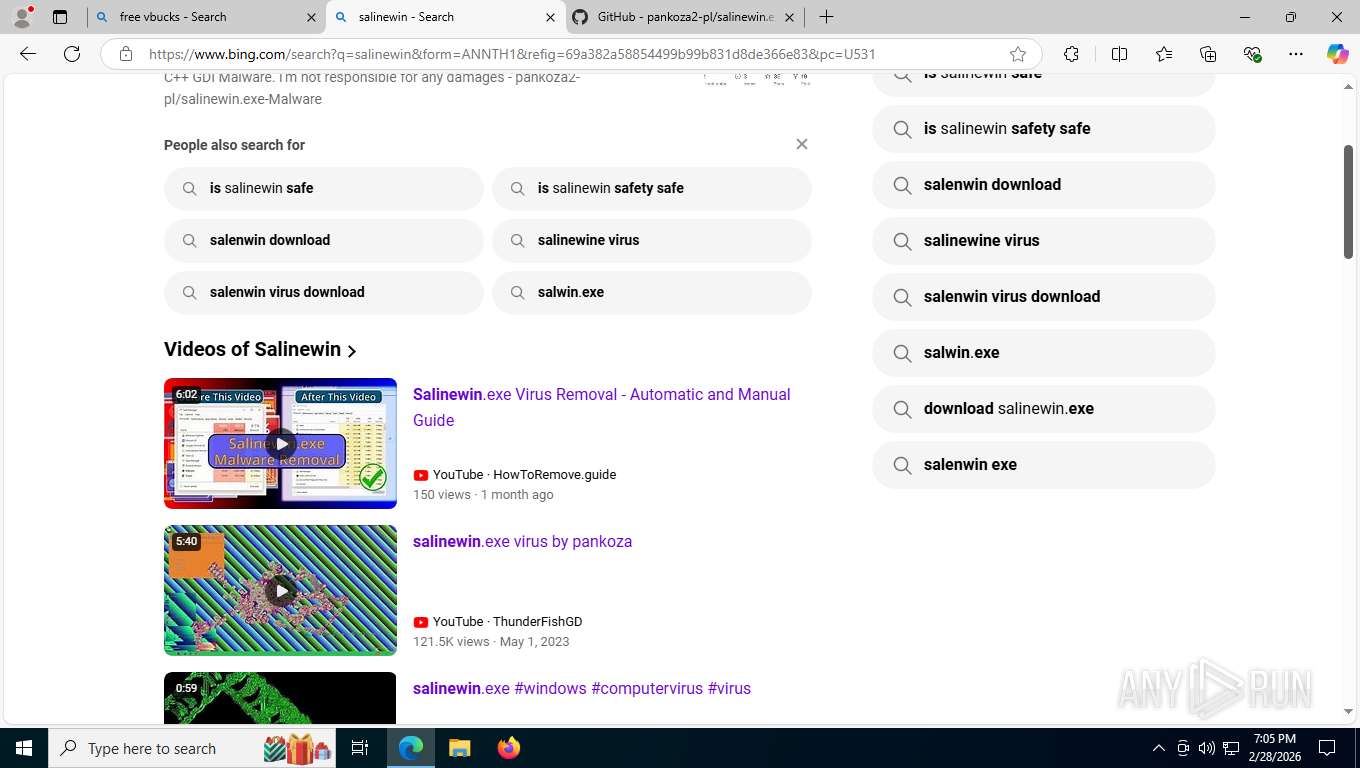1360x768 pixels.
Task: Open Browser essentials heart icon
Action: click(x=1252, y=54)
